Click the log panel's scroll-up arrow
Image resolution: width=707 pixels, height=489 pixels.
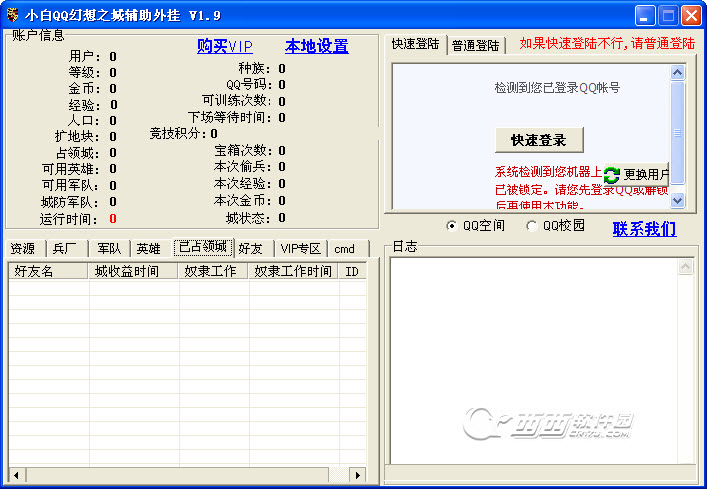point(685,267)
